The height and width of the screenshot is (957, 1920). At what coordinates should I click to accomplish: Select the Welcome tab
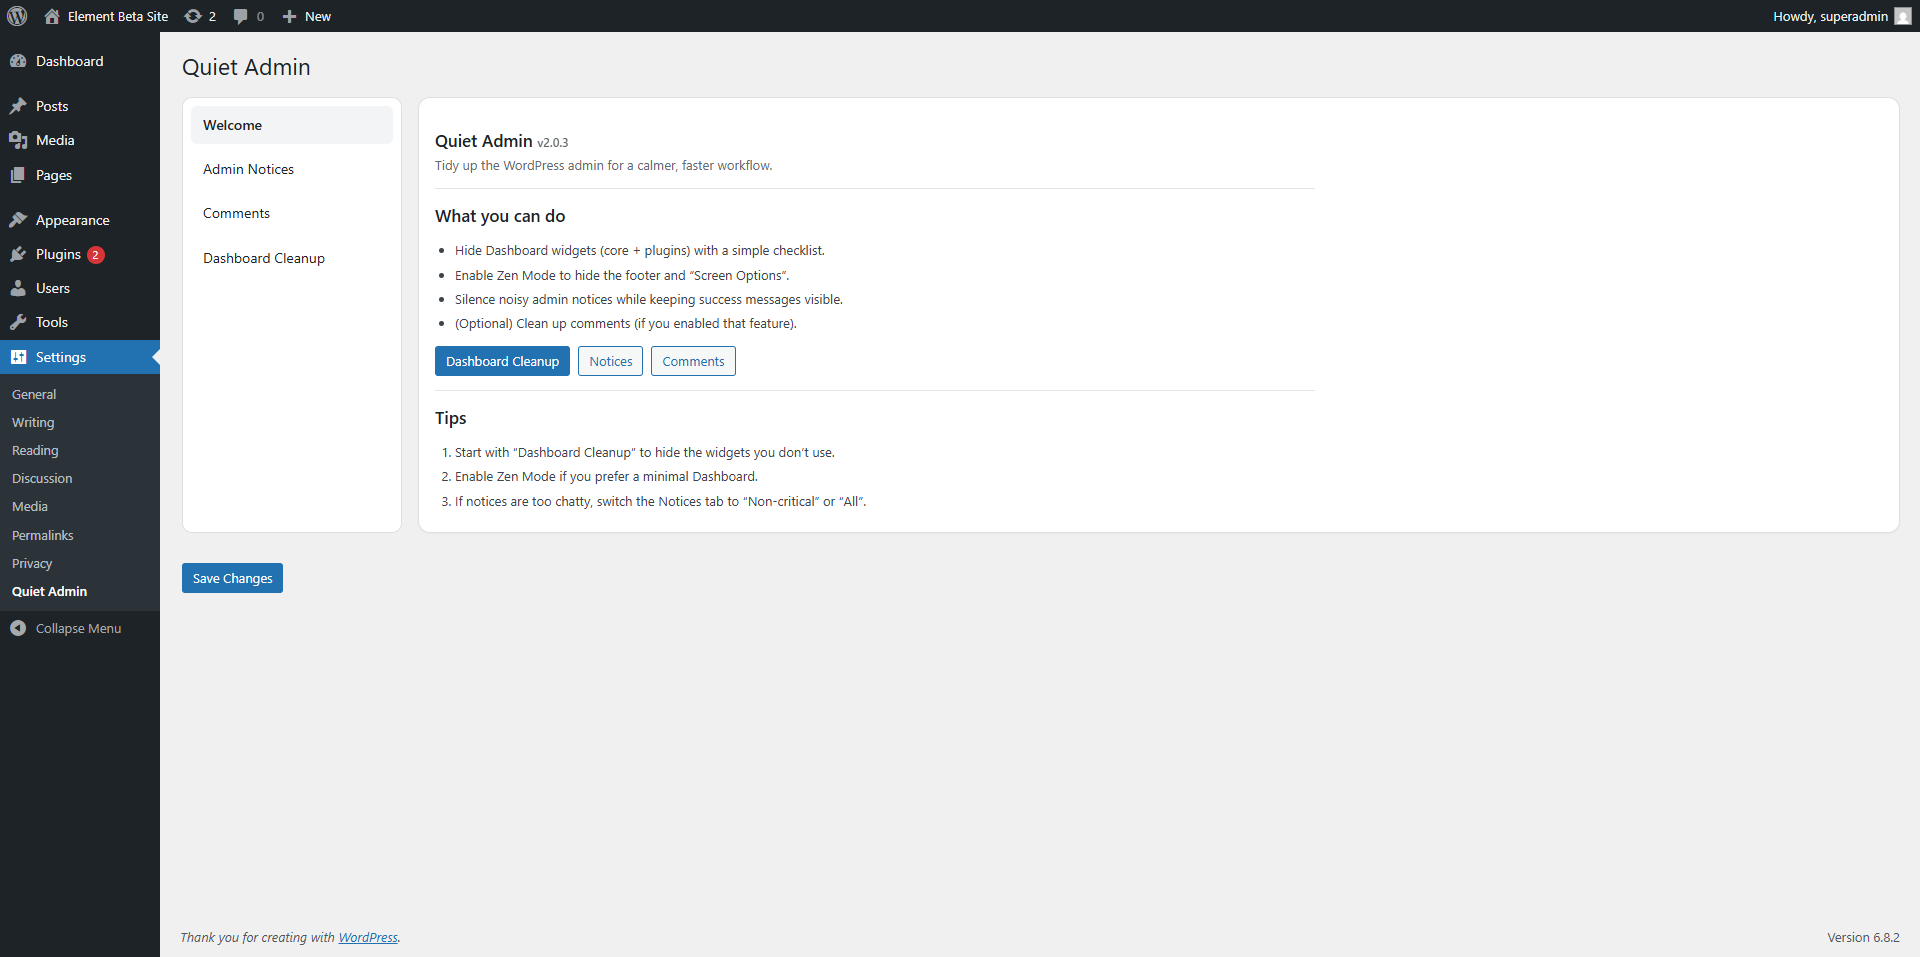pos(292,125)
